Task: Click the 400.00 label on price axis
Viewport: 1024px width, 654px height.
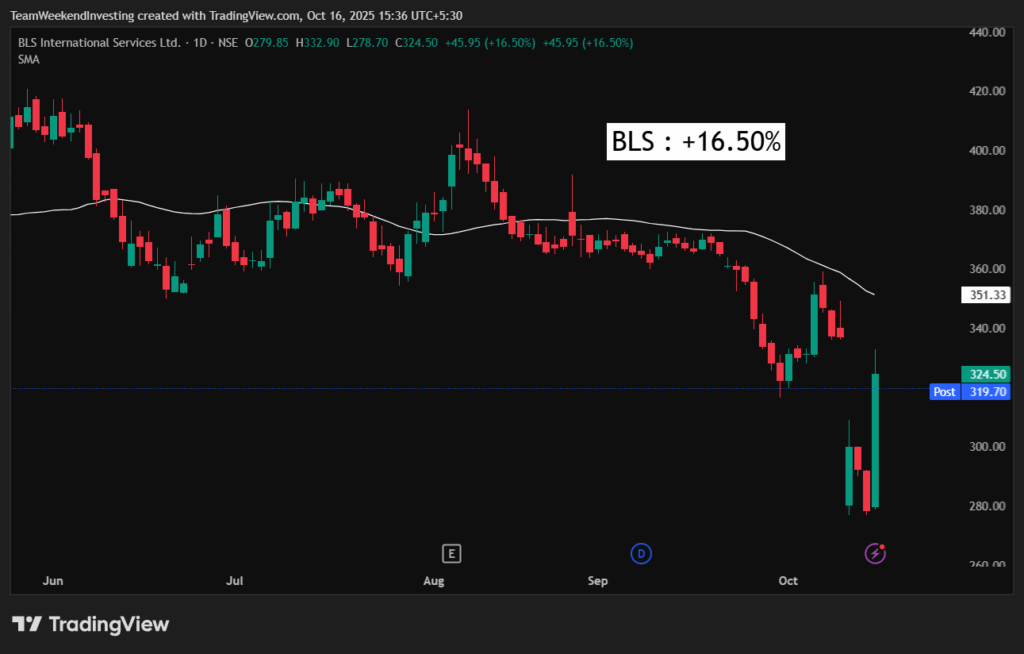Action: click(x=985, y=151)
